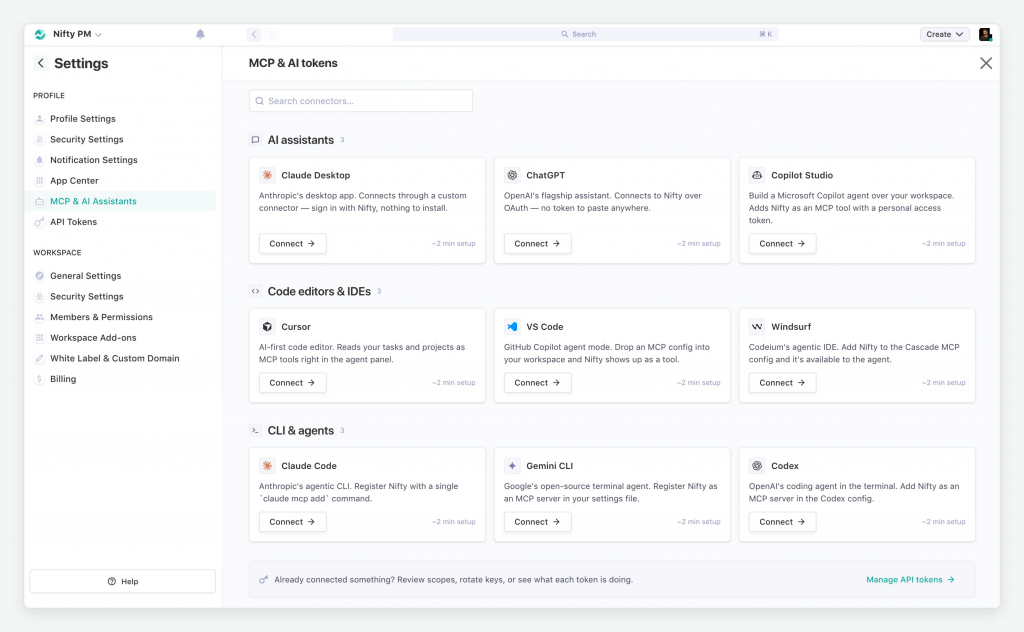Viewport: 1024px width, 632px height.
Task: Go to API Tokens settings page
Action: pyautogui.click(x=73, y=222)
